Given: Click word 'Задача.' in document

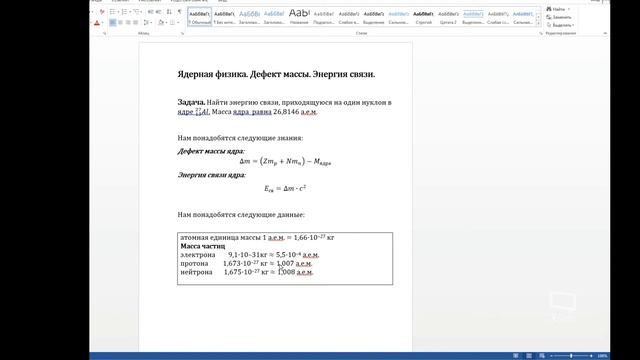Looking at the screenshot, I should (x=191, y=102).
